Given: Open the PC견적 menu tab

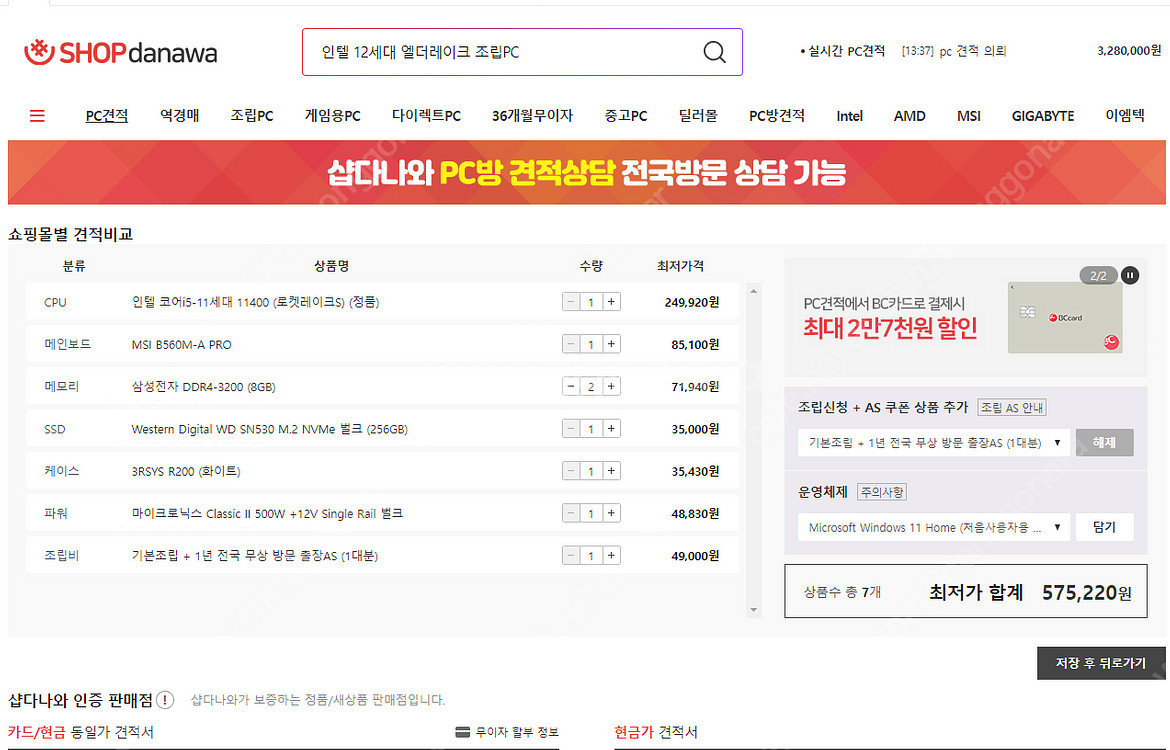Looking at the screenshot, I should click(x=107, y=116).
